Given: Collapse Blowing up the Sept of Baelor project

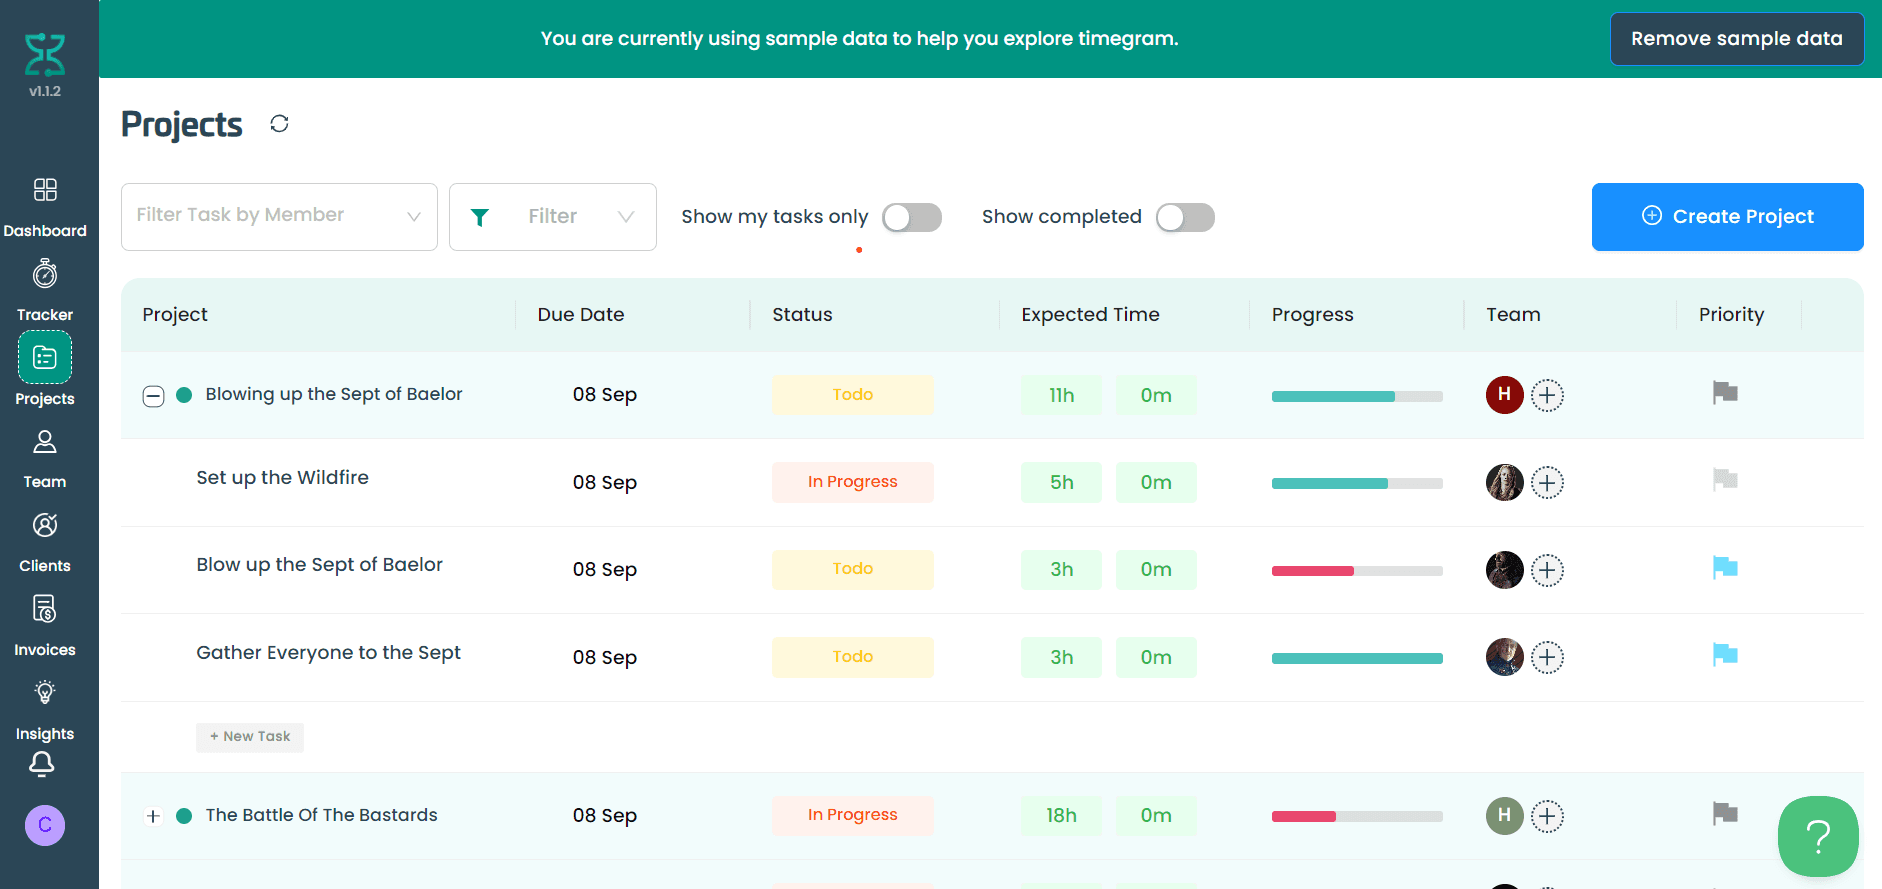Looking at the screenshot, I should tap(153, 397).
